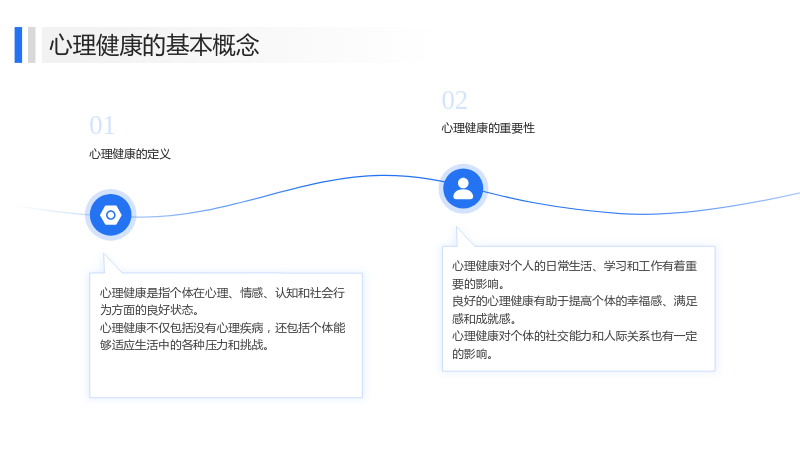Viewport: 800px width, 450px height.
Task: Click the blue person profile icon
Action: (463, 189)
